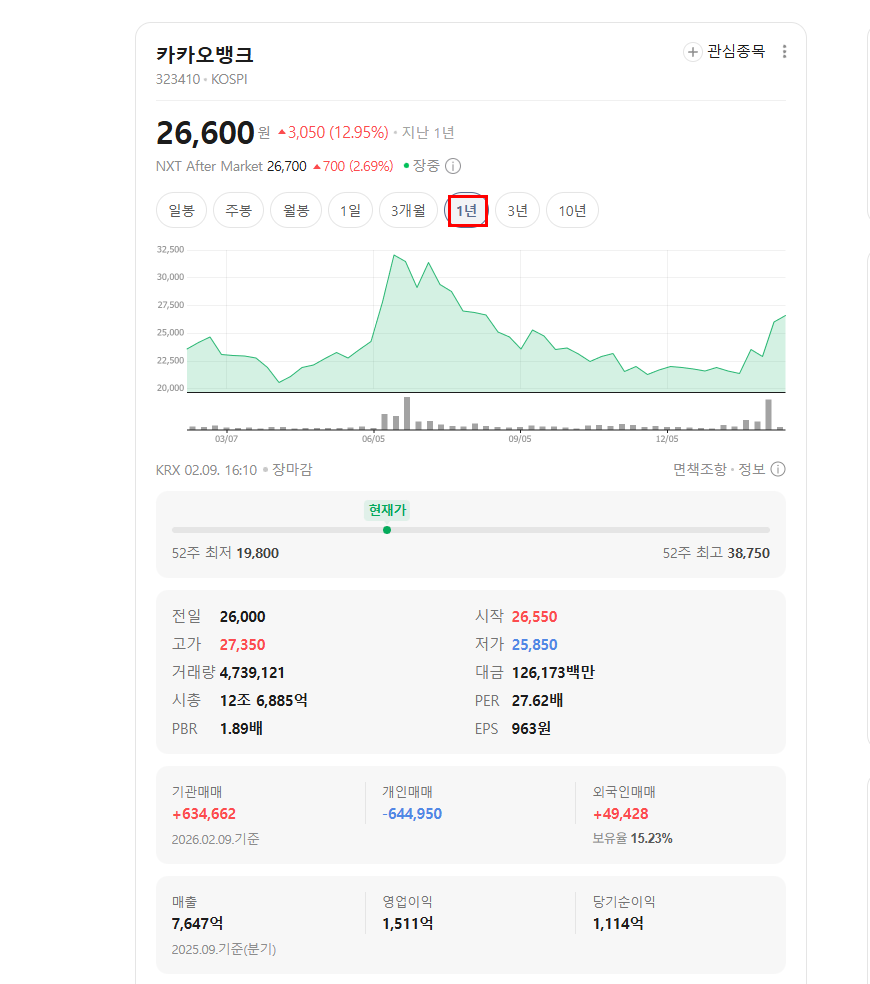Click the 고가 value 27,350

(x=242, y=644)
